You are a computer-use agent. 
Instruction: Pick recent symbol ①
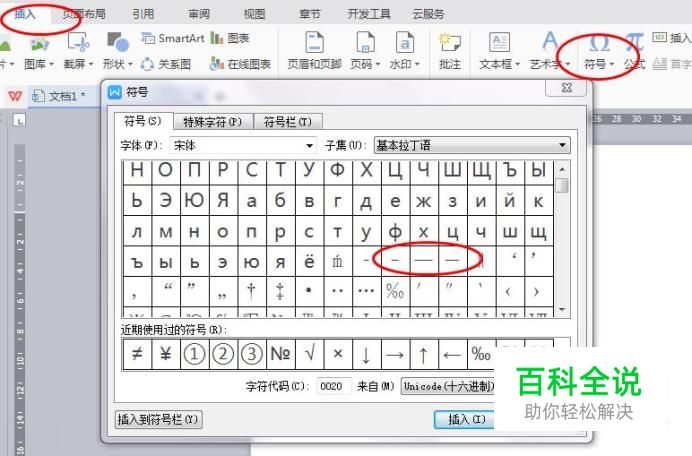(194, 354)
